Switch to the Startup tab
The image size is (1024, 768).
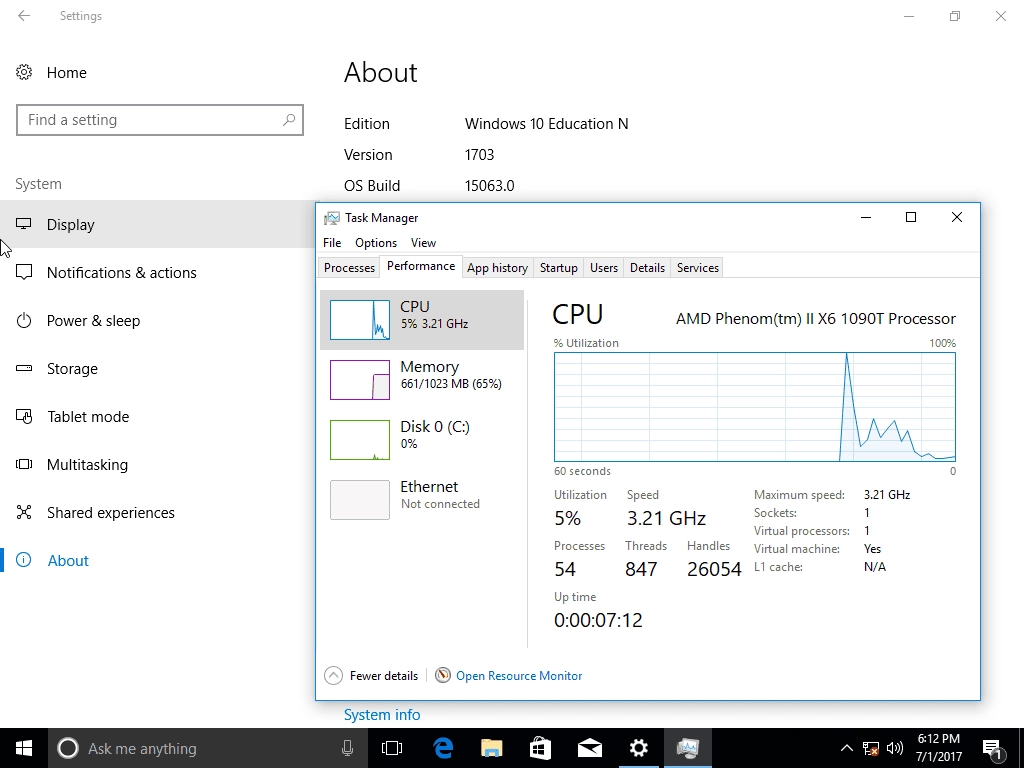558,268
